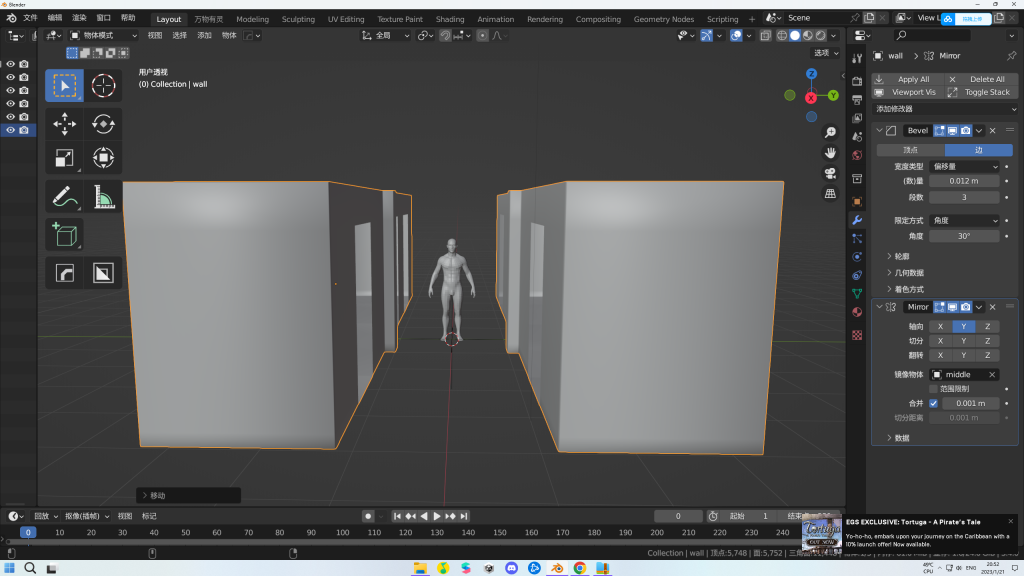Select the Bevel edges mode button
Image resolution: width=1024 pixels, height=576 pixels.
(x=979, y=150)
